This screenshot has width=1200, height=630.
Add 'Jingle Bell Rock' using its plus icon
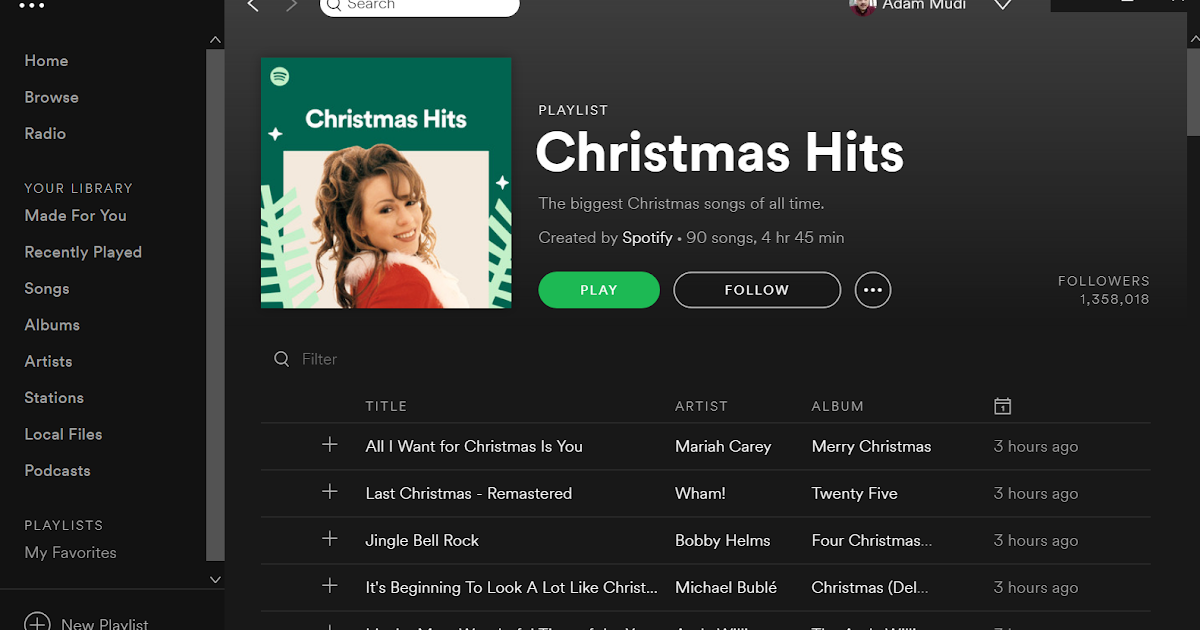pyautogui.click(x=330, y=540)
